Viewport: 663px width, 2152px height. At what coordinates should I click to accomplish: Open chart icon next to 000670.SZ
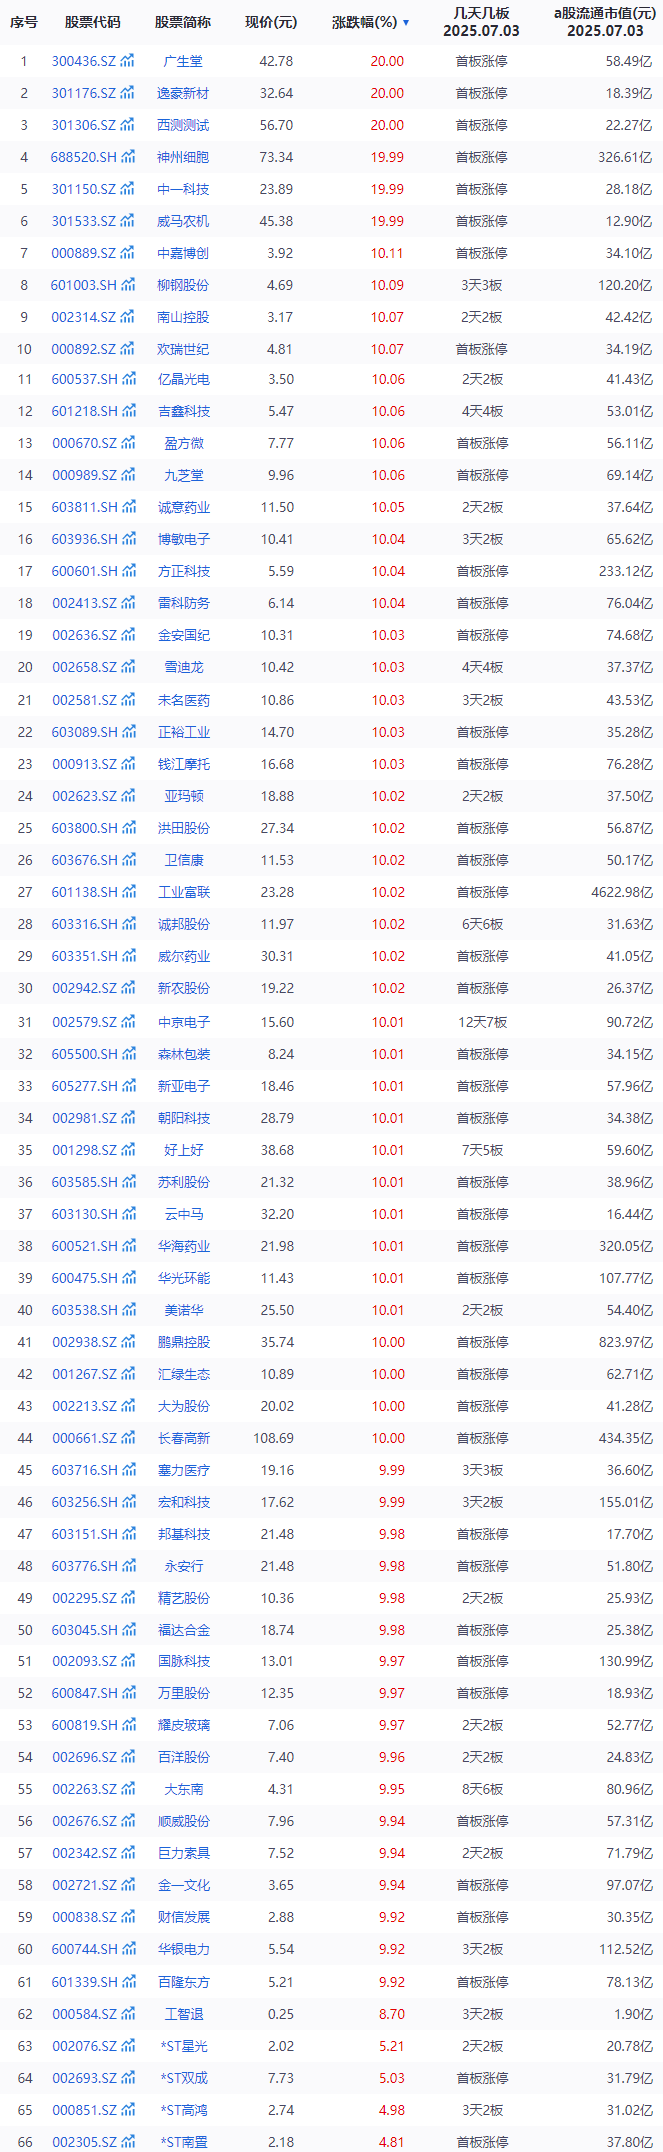coord(127,443)
